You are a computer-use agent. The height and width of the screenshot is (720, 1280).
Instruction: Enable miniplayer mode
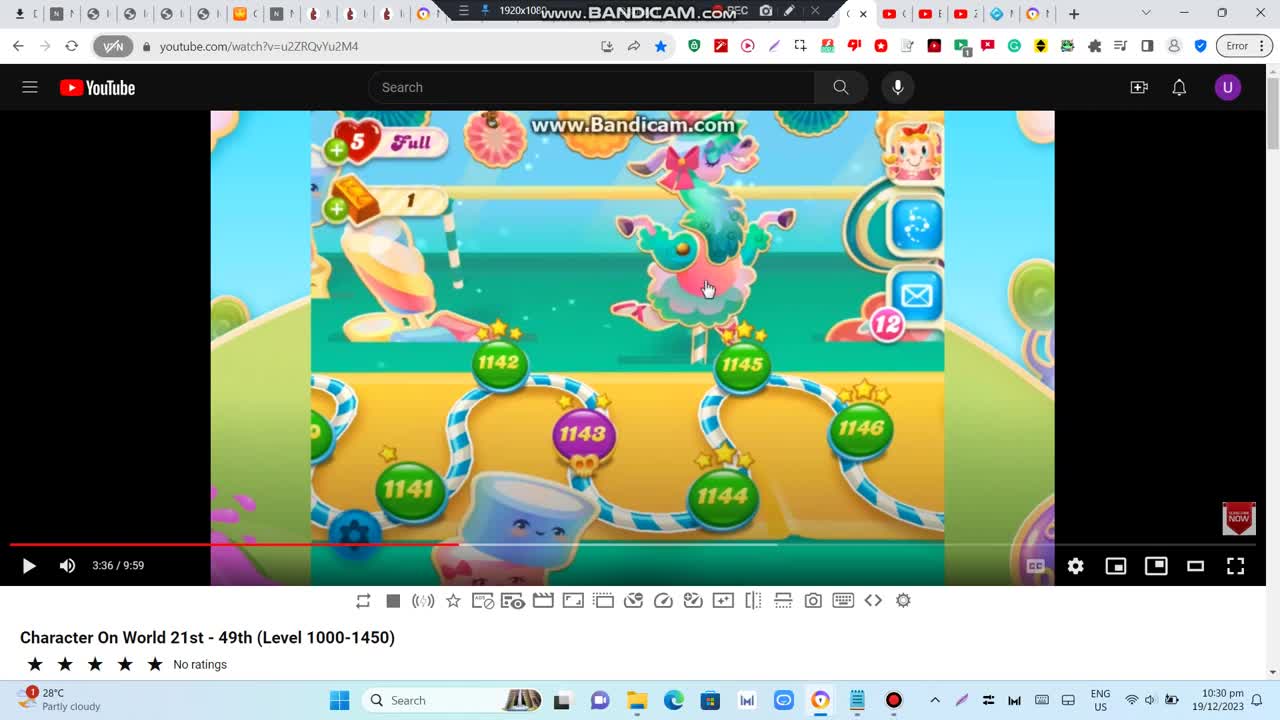(x=1115, y=566)
